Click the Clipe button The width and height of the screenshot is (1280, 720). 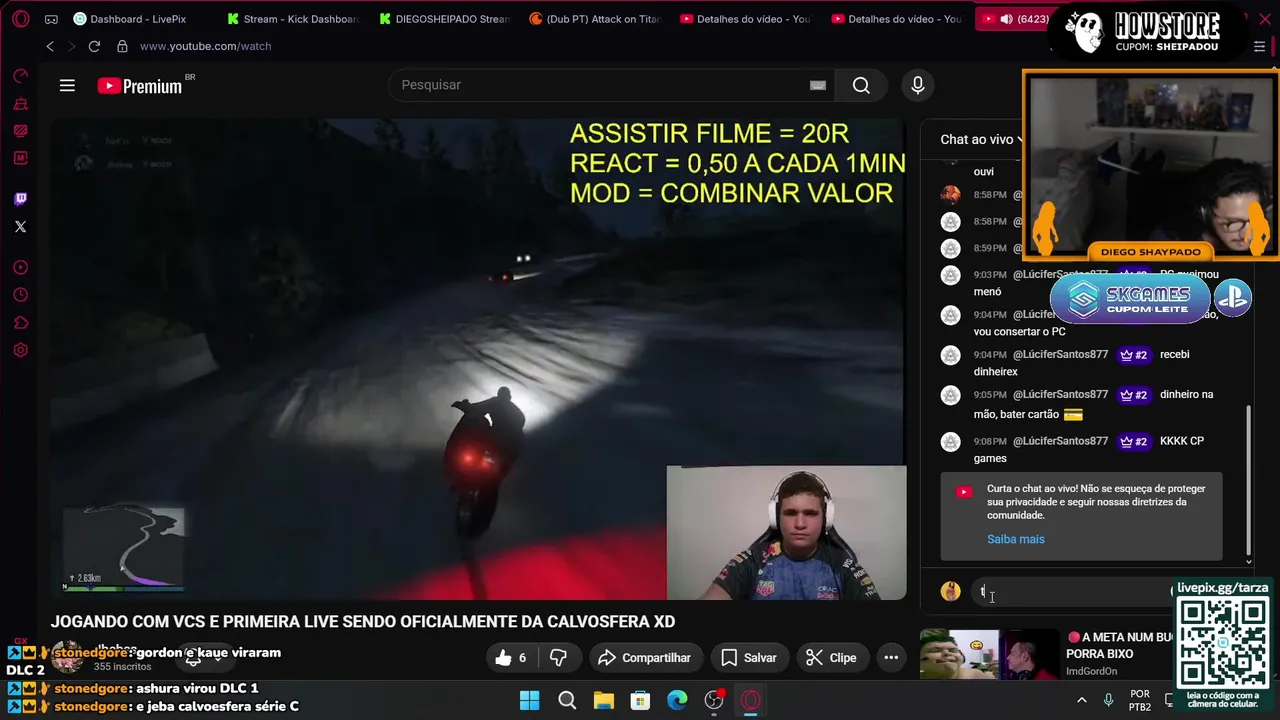point(832,657)
